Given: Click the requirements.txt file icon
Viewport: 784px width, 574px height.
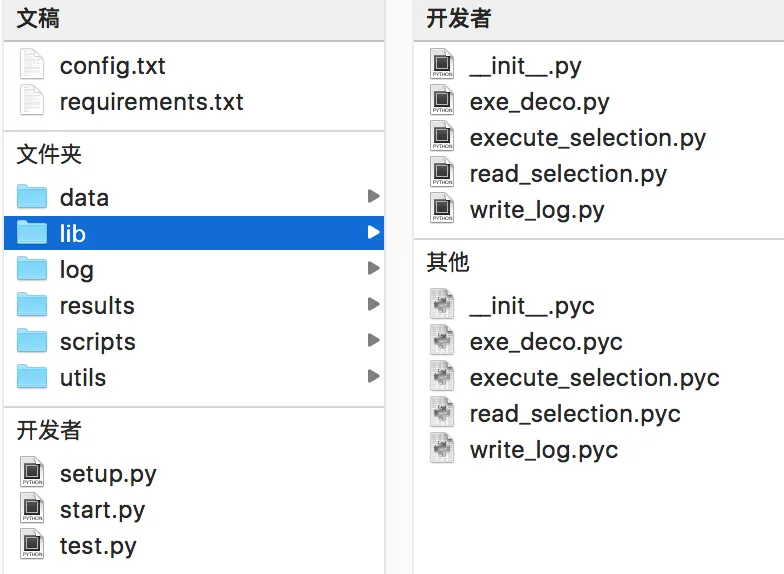Looking at the screenshot, I should tap(32, 102).
